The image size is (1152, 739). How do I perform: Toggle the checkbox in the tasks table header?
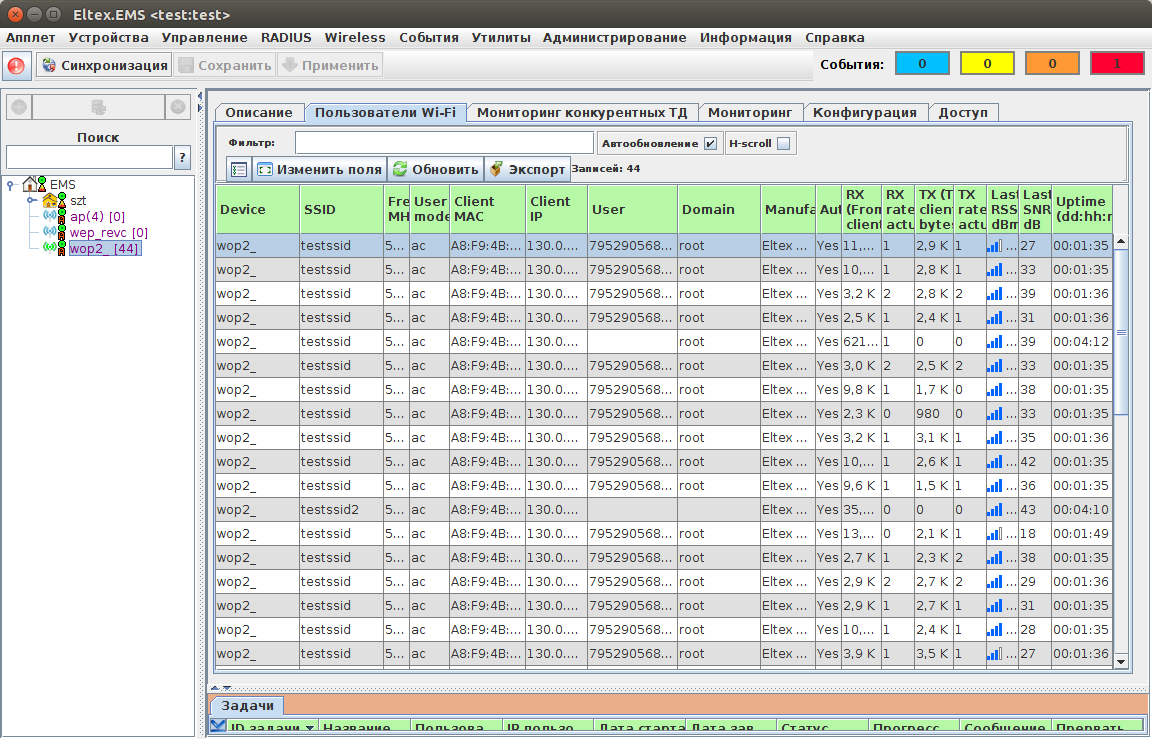pyautogui.click(x=218, y=727)
